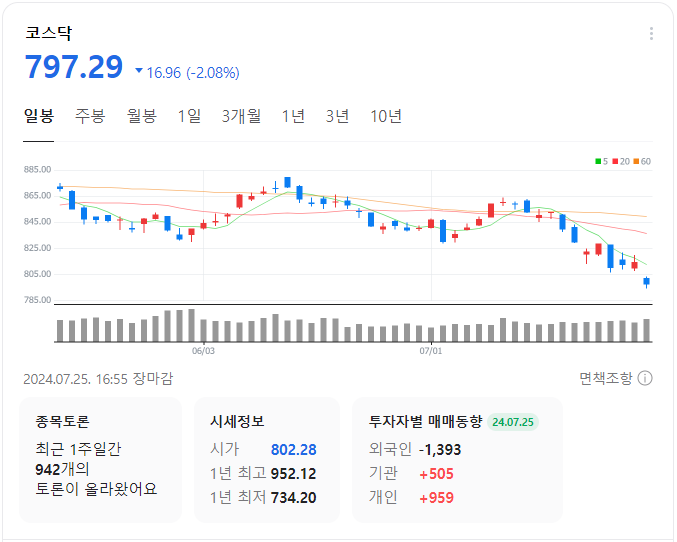677x542 pixels.
Task: Click the last blue candlestick near 797
Action: [646, 282]
